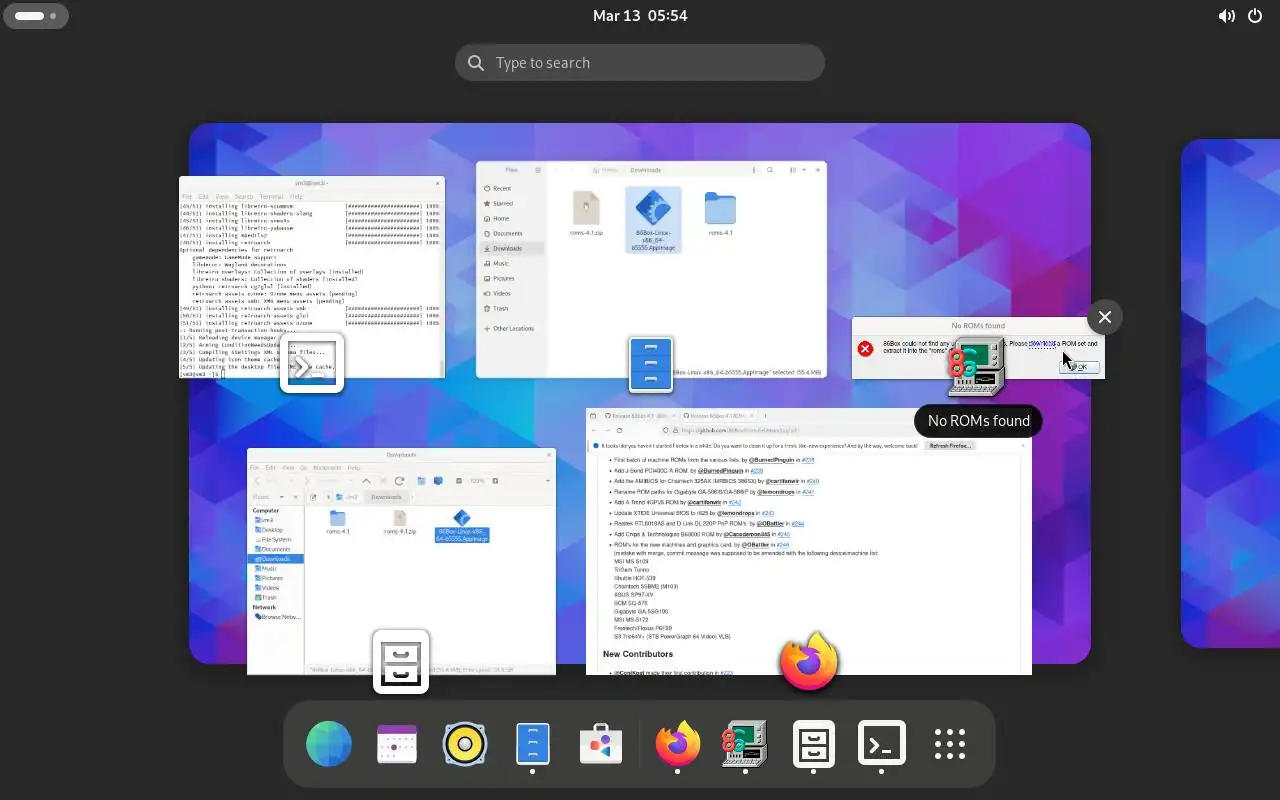Switch to the adjacent workspace on the right
Viewport: 1280px width, 800px height.
[x=1231, y=393]
